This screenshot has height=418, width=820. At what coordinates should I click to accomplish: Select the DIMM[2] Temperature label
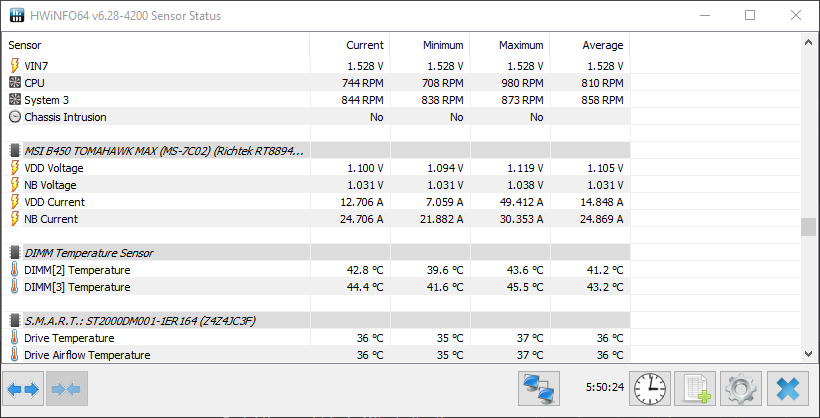pyautogui.click(x=77, y=270)
